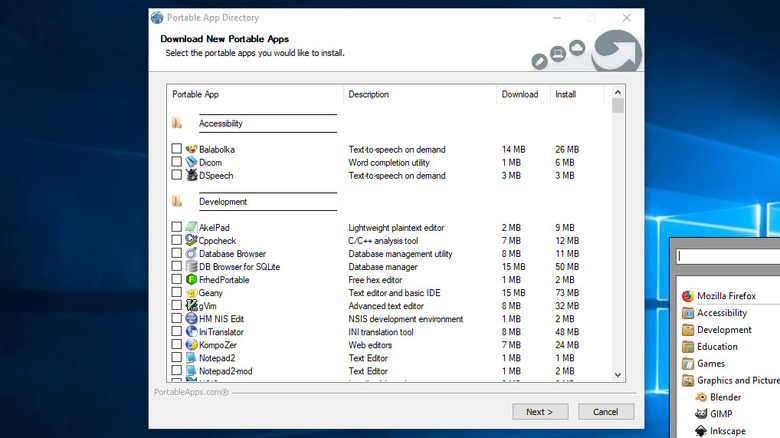Click the Next button
The height and width of the screenshot is (438, 780).
point(540,411)
